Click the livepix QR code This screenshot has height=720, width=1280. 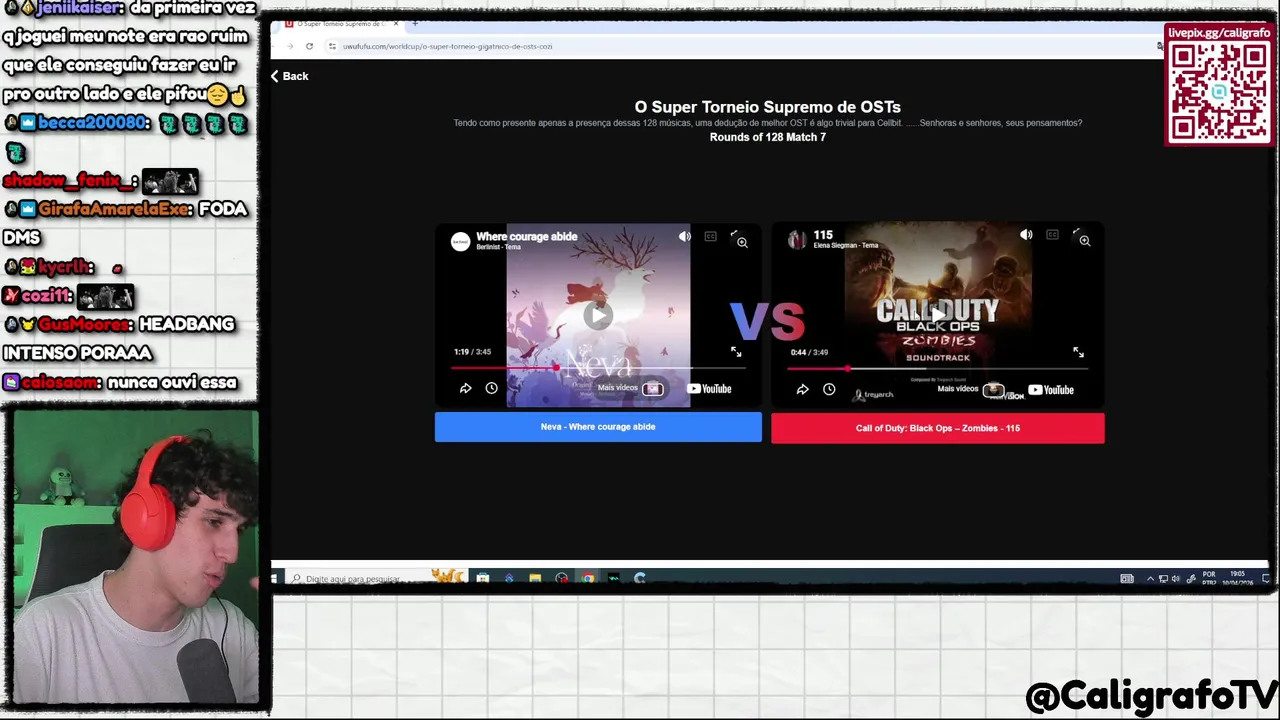pyautogui.click(x=1219, y=92)
